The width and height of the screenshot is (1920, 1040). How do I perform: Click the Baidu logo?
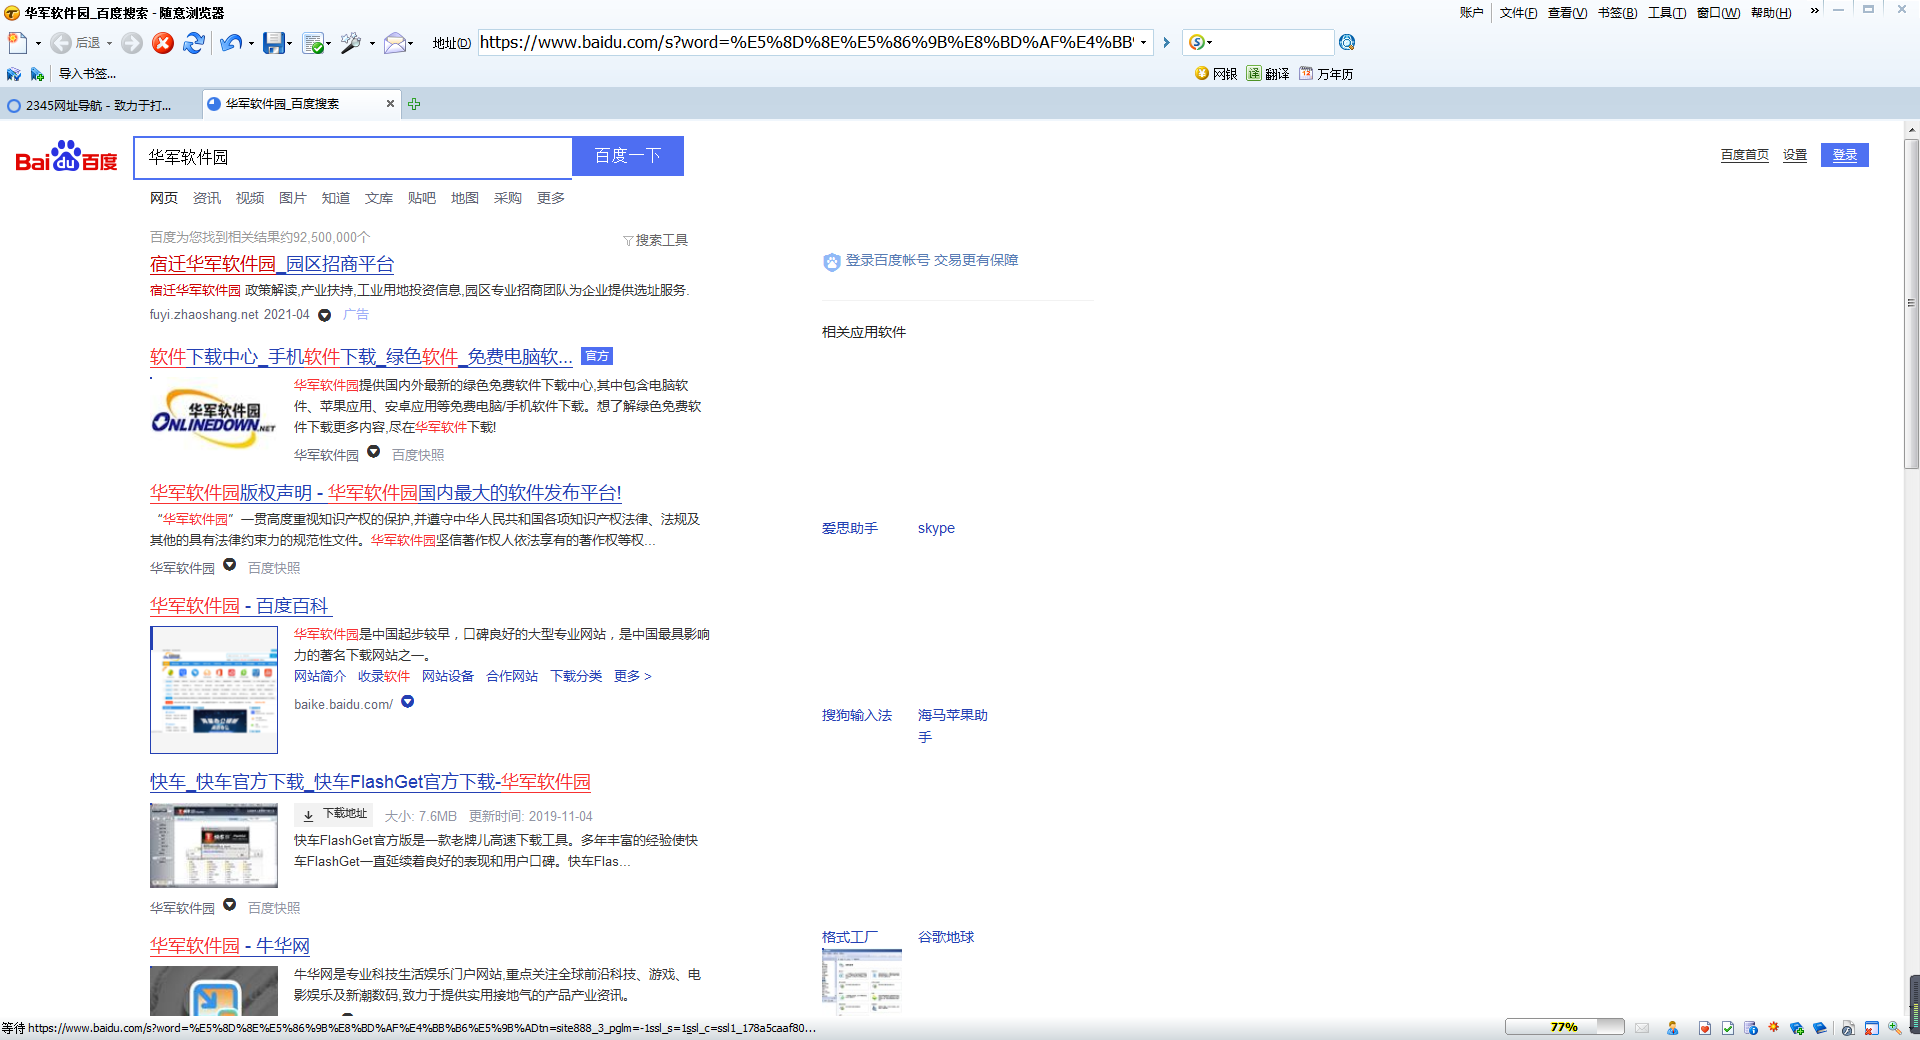coord(66,157)
